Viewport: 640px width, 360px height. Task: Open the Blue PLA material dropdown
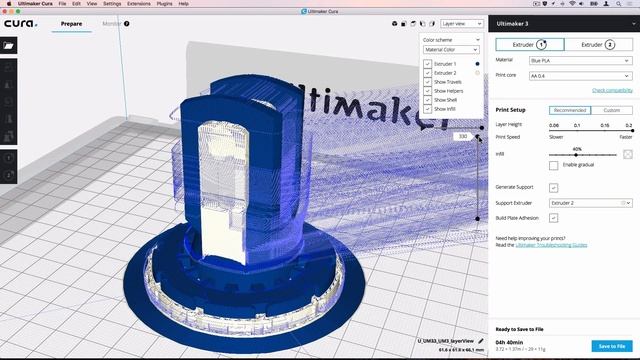580,60
